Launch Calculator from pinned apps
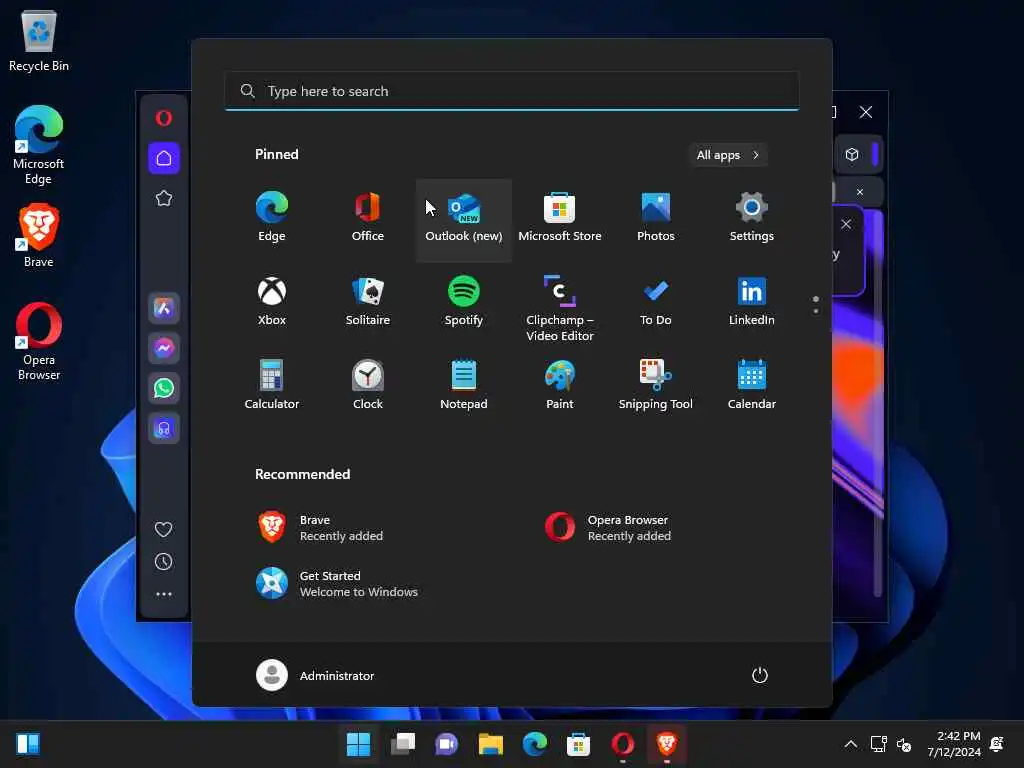The image size is (1024, 768). 272,385
